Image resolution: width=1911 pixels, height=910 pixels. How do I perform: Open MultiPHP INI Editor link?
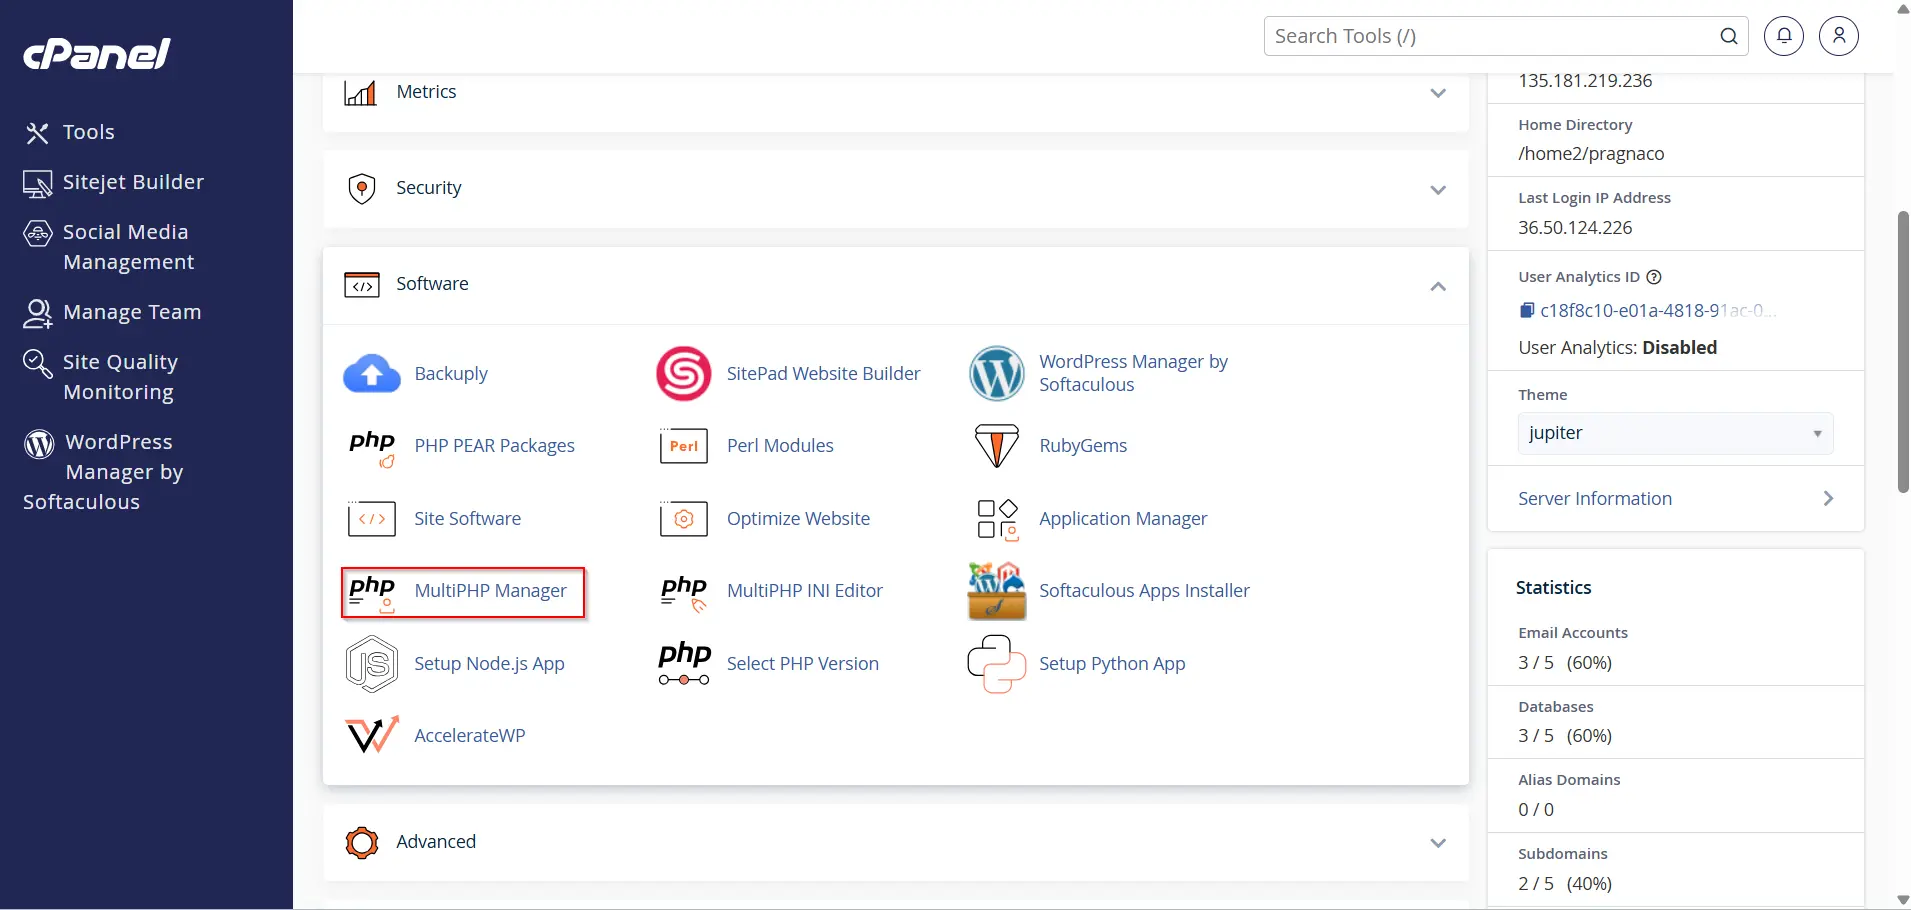804,591
